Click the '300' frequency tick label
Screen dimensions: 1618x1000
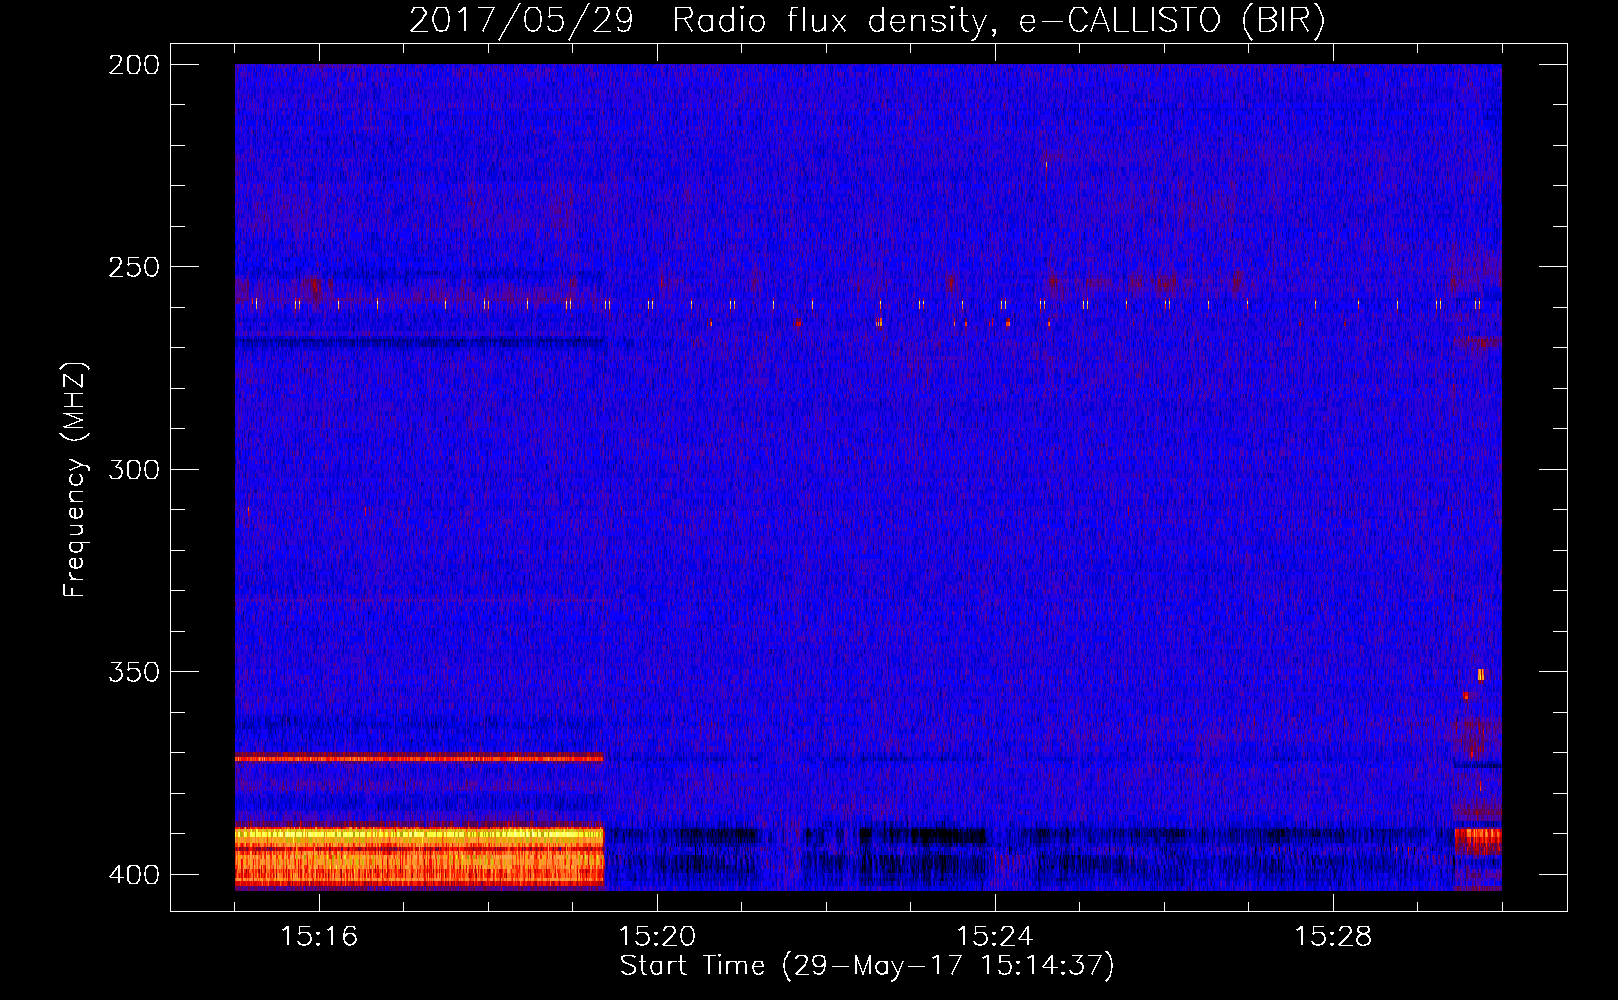click(x=134, y=469)
